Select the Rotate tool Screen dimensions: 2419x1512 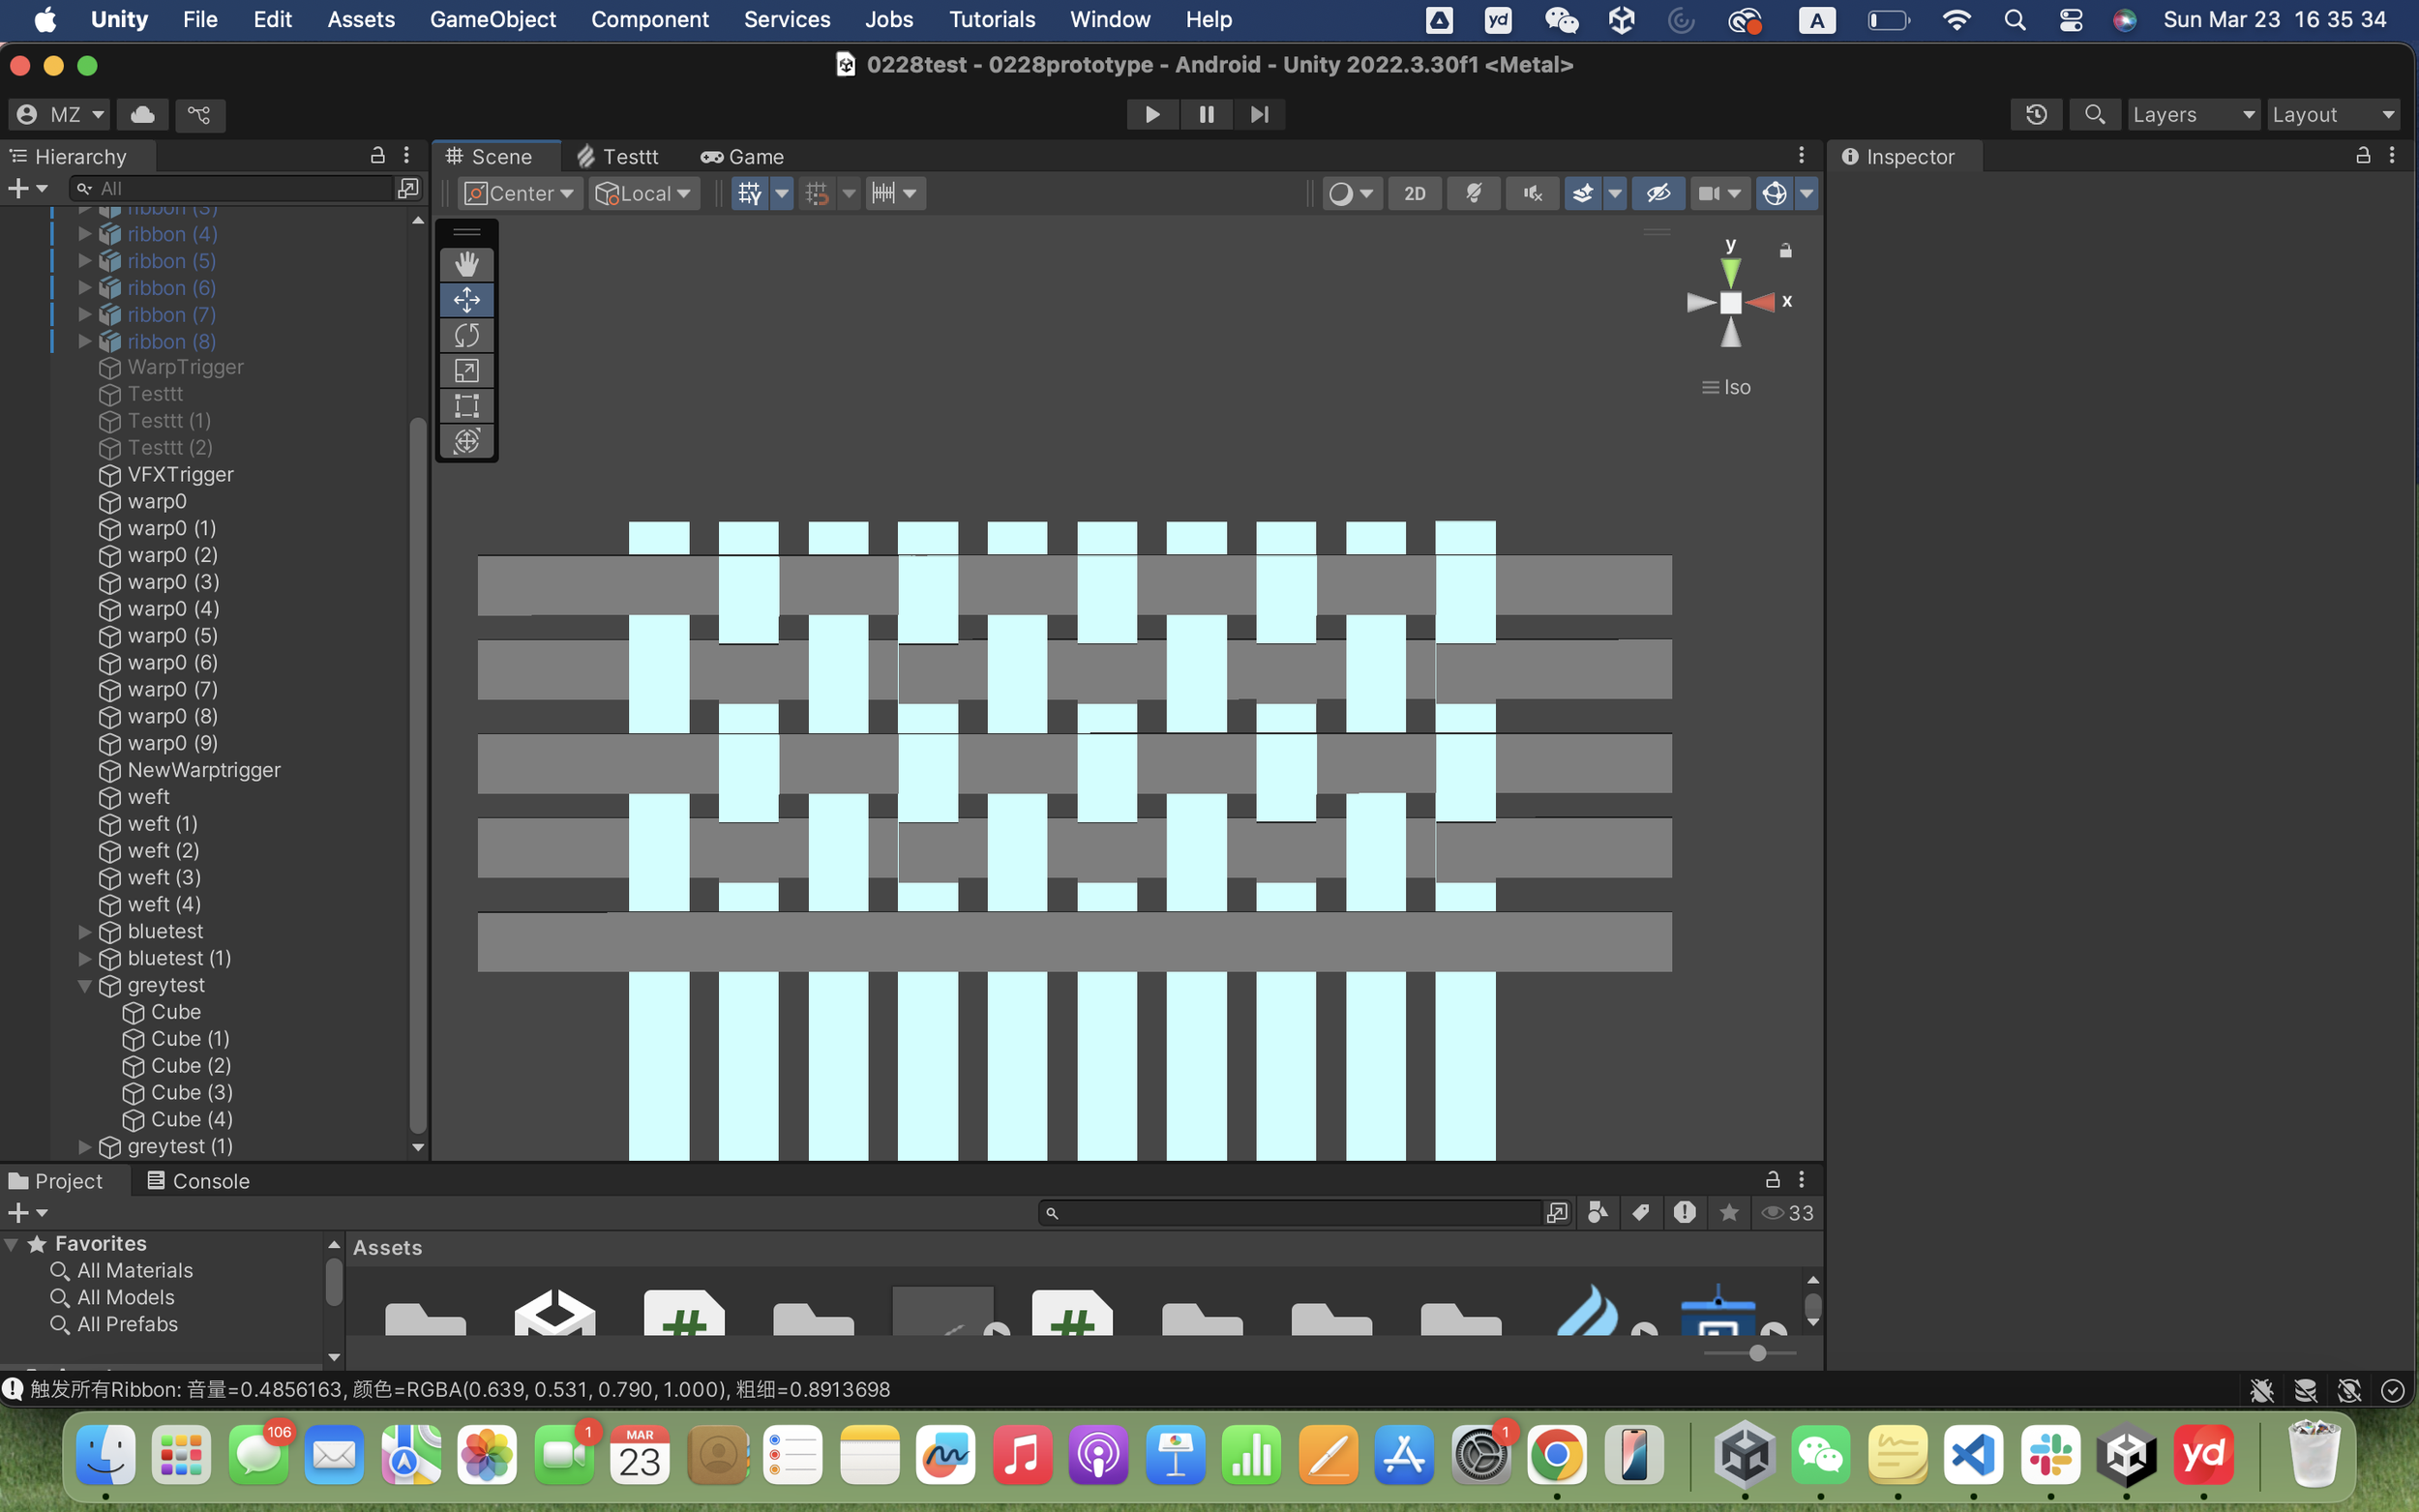466,335
